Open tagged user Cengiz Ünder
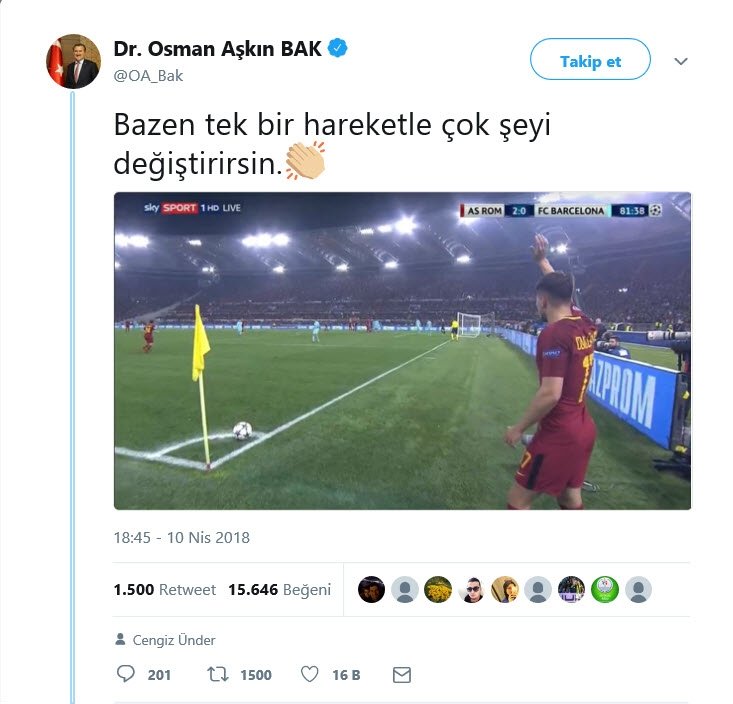The height and width of the screenshot is (704, 733). click(174, 640)
